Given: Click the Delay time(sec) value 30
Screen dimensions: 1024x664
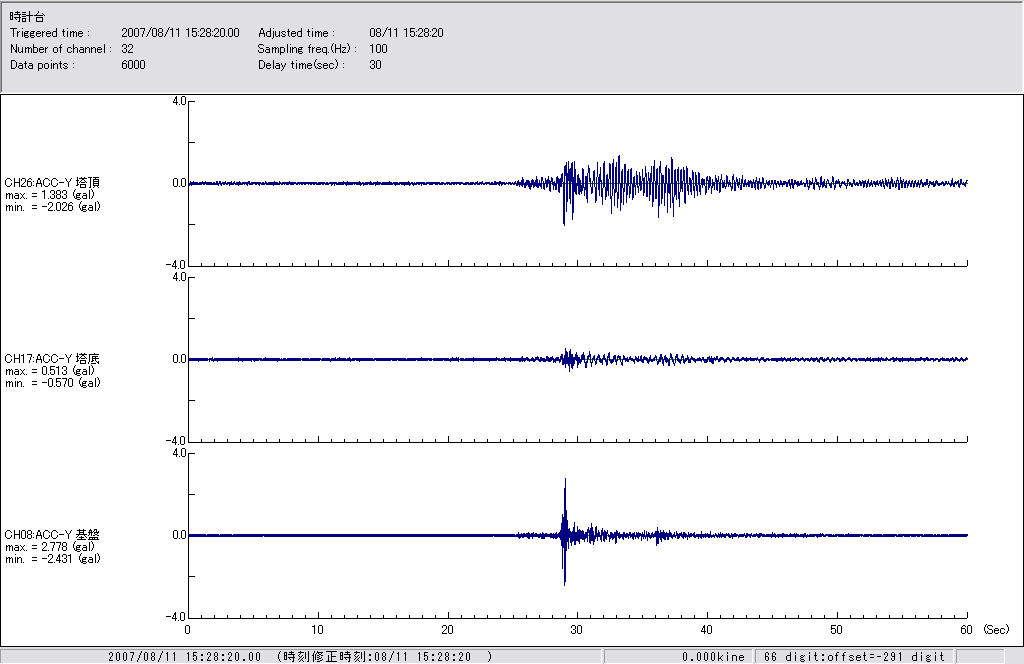Looking at the screenshot, I should click(375, 65).
